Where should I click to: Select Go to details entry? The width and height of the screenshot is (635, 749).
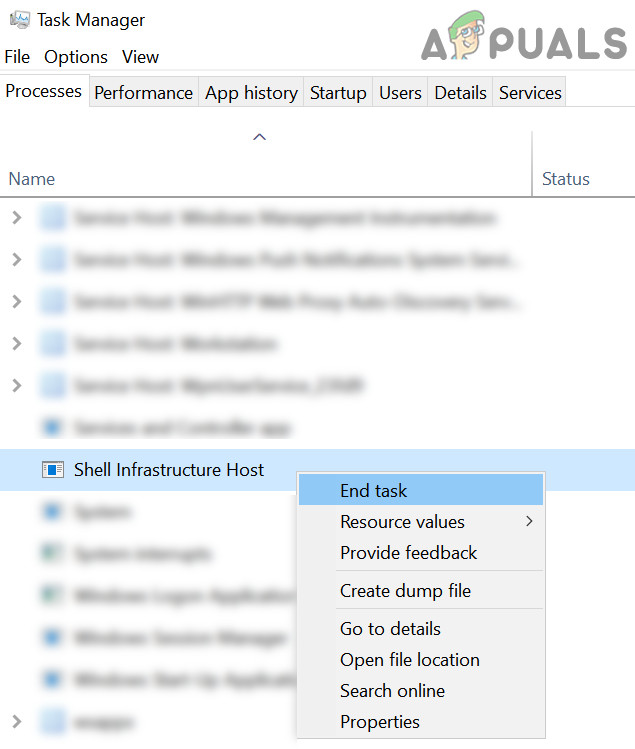point(390,628)
